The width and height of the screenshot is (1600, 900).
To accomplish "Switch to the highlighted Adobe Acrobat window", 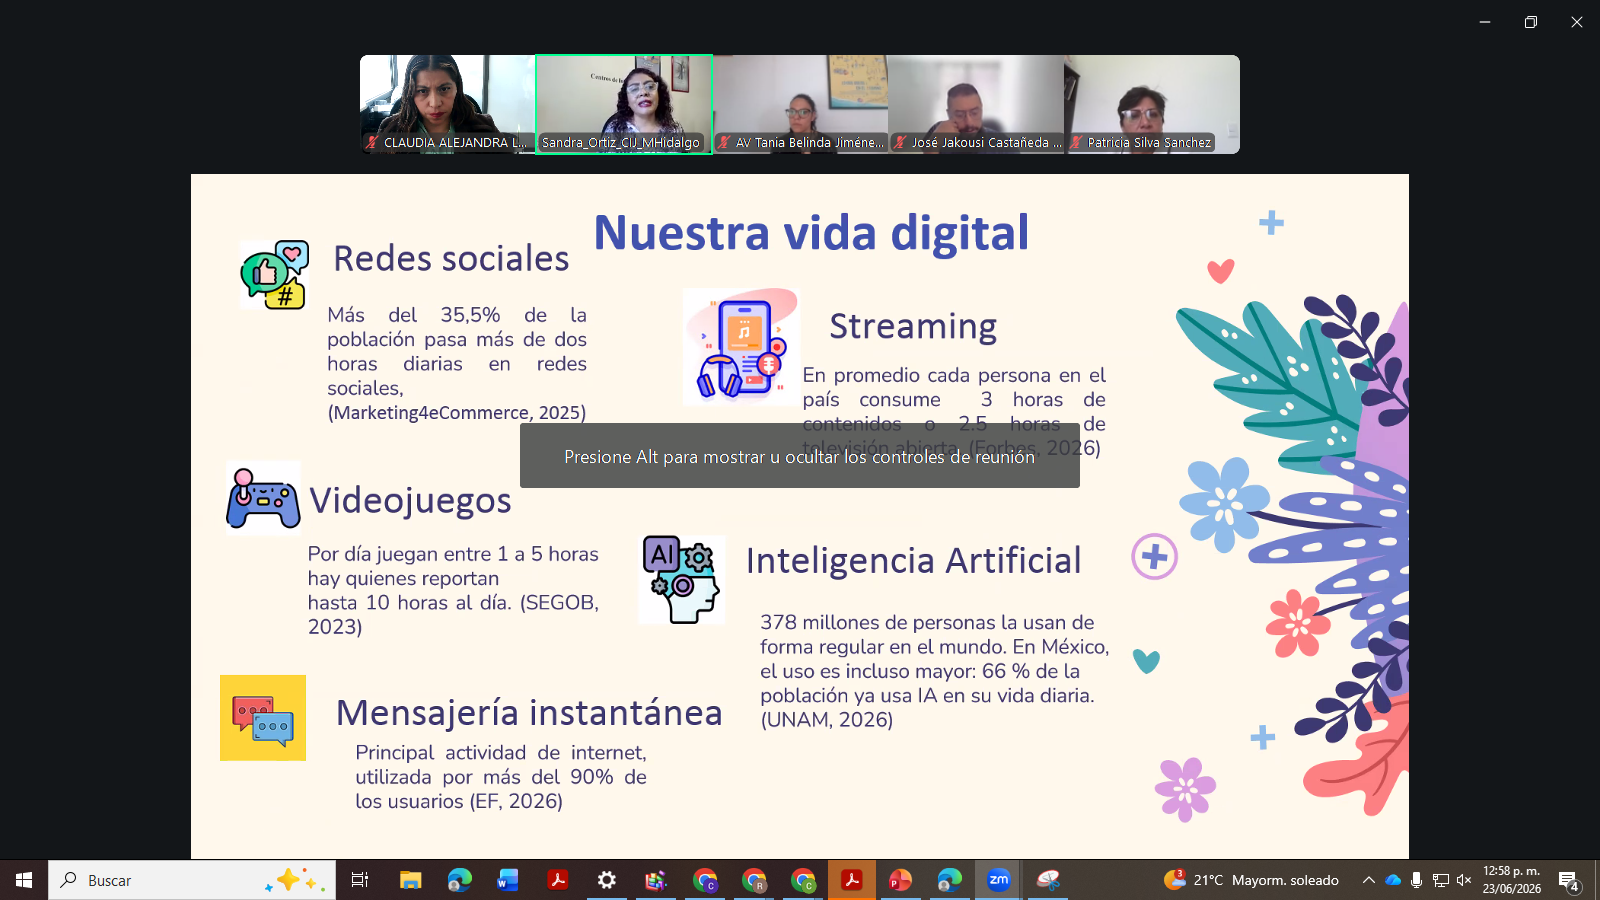I will 852,880.
